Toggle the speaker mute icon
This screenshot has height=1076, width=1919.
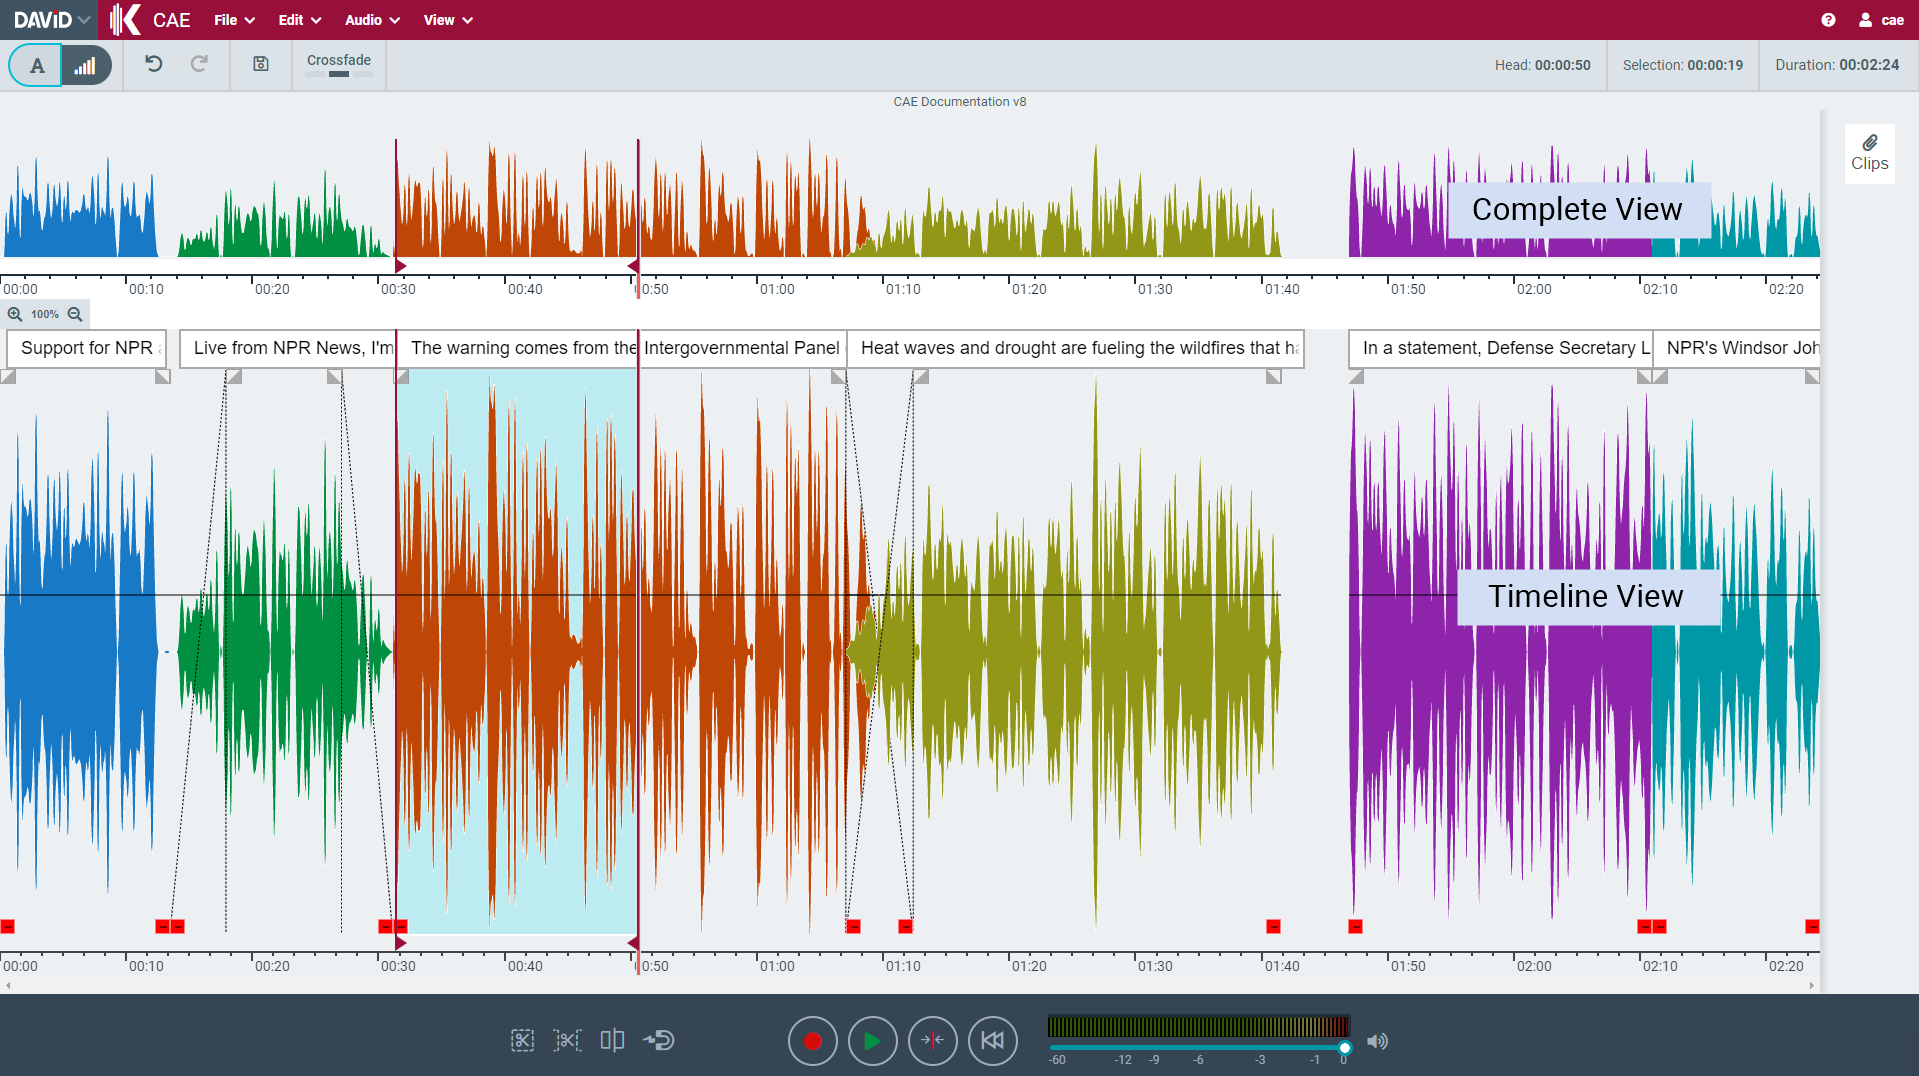click(x=1378, y=1041)
